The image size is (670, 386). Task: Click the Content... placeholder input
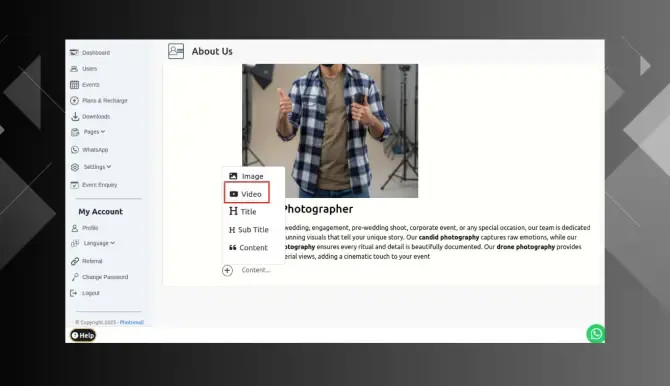coord(256,270)
